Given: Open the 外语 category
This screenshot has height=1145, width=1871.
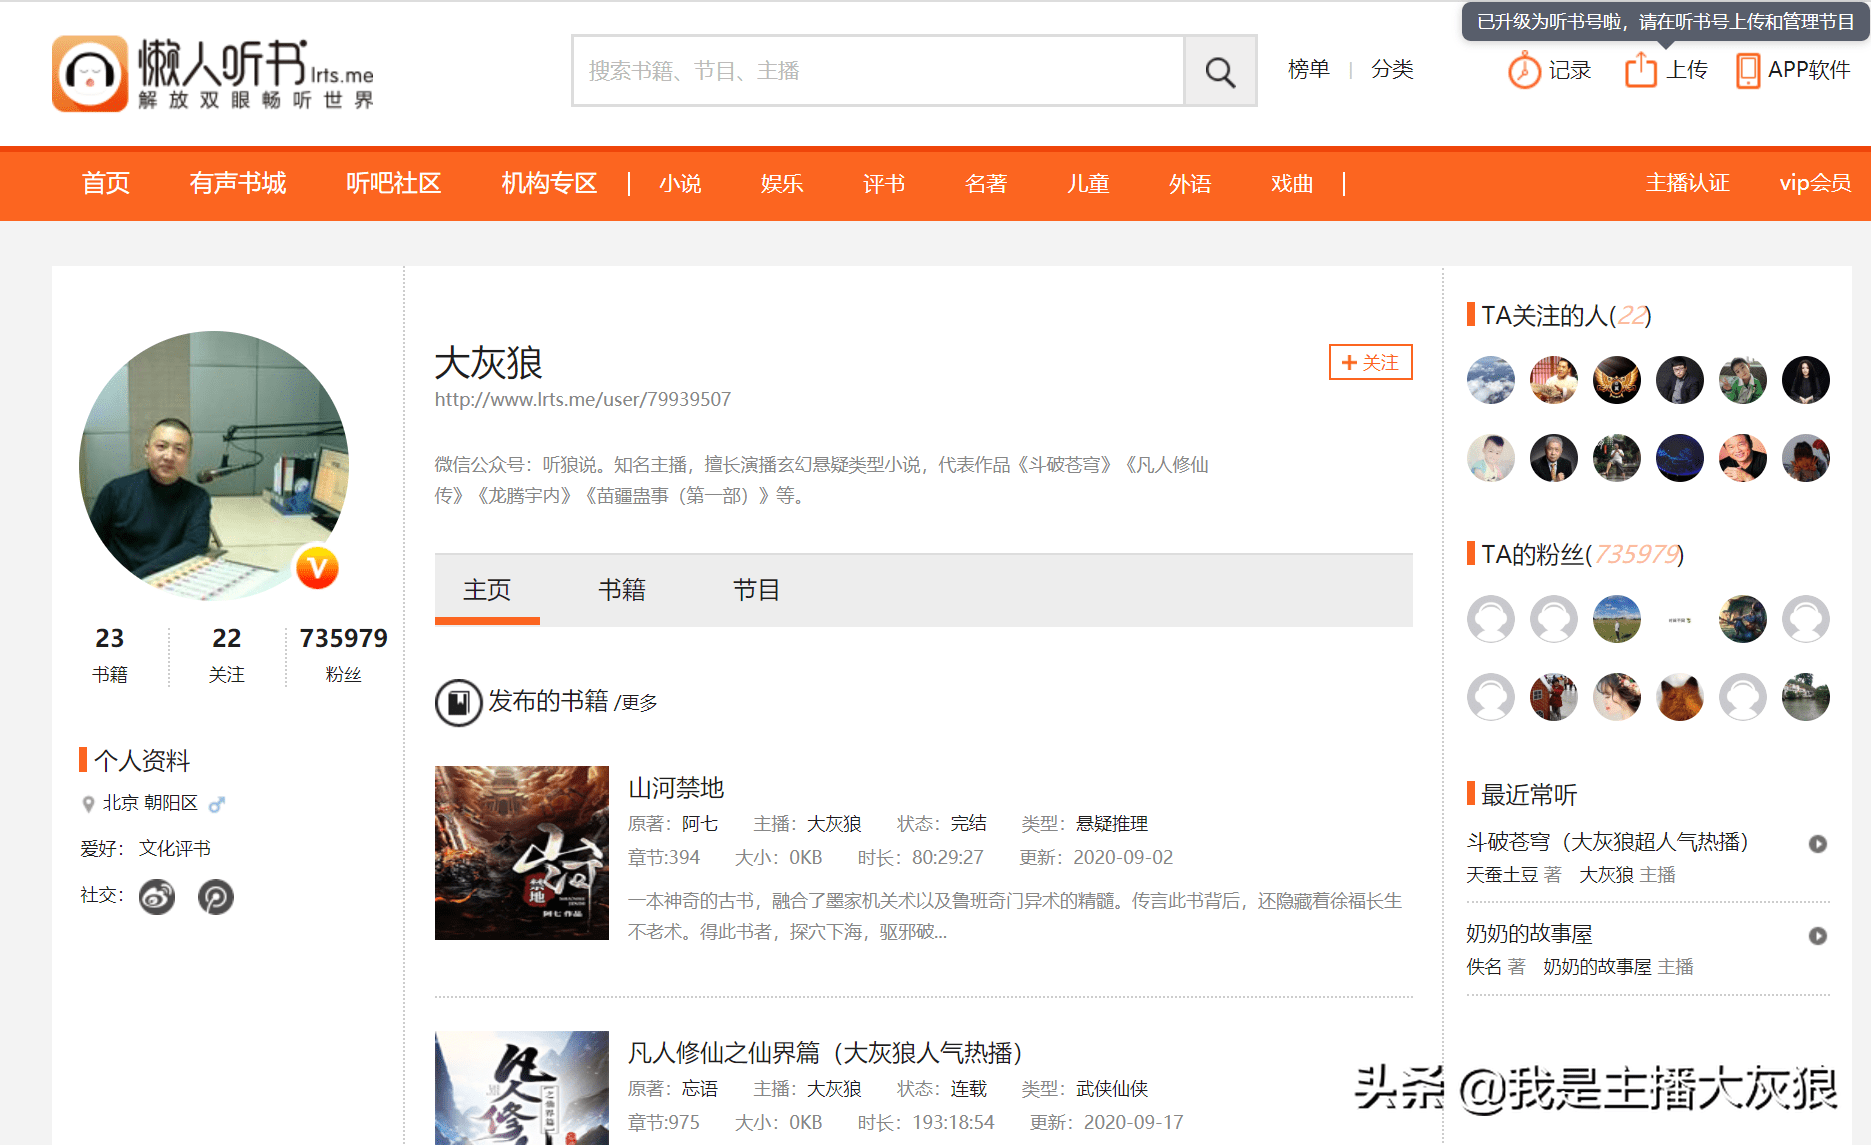Looking at the screenshot, I should (x=1190, y=184).
